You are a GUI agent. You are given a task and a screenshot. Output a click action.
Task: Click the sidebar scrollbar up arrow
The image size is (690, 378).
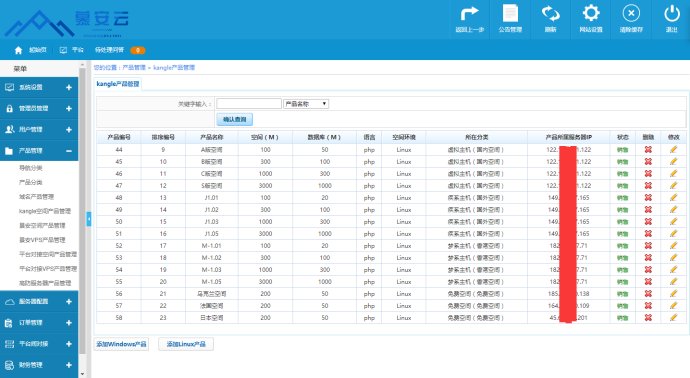(x=82, y=64)
